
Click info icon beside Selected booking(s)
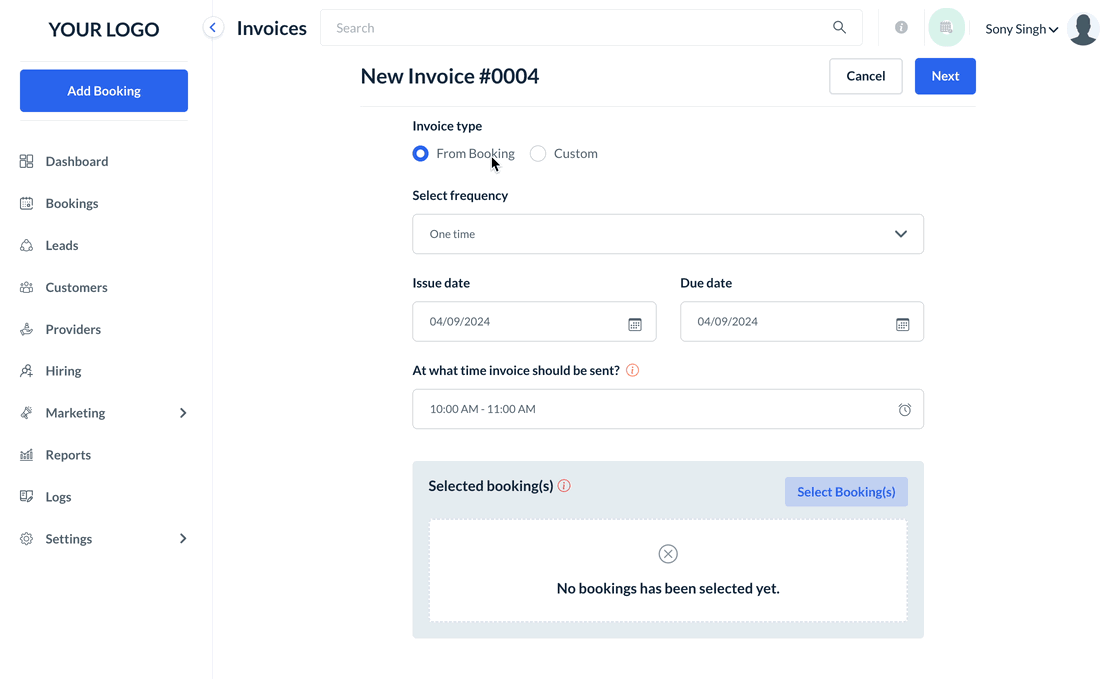pos(564,486)
